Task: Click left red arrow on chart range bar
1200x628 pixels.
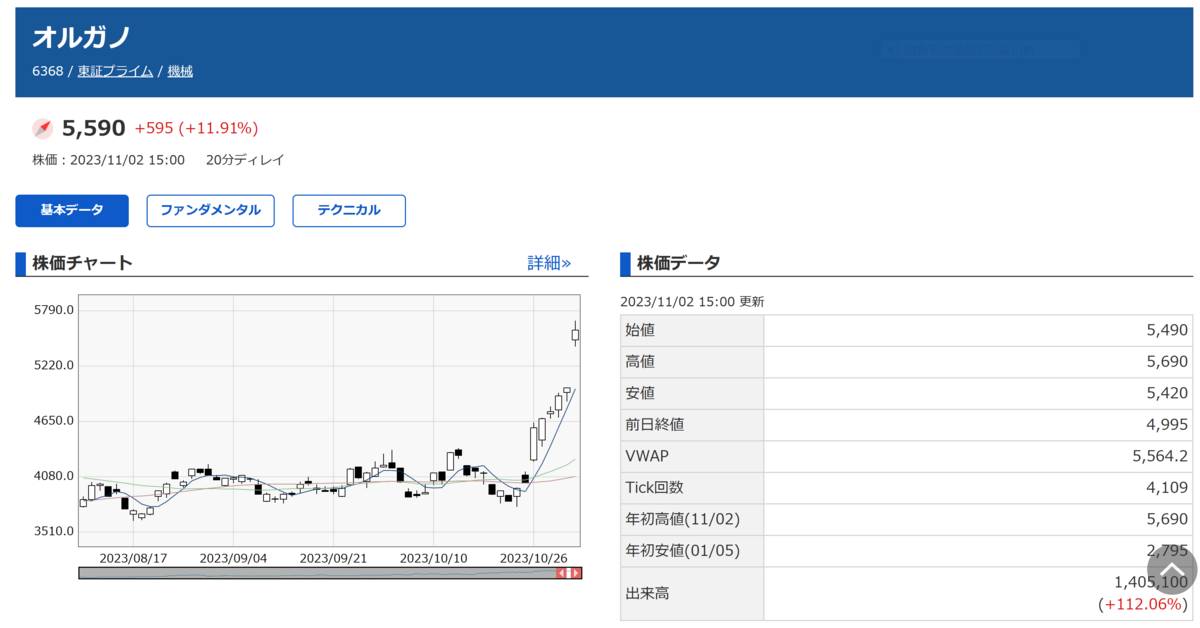Action: pyautogui.click(x=562, y=573)
